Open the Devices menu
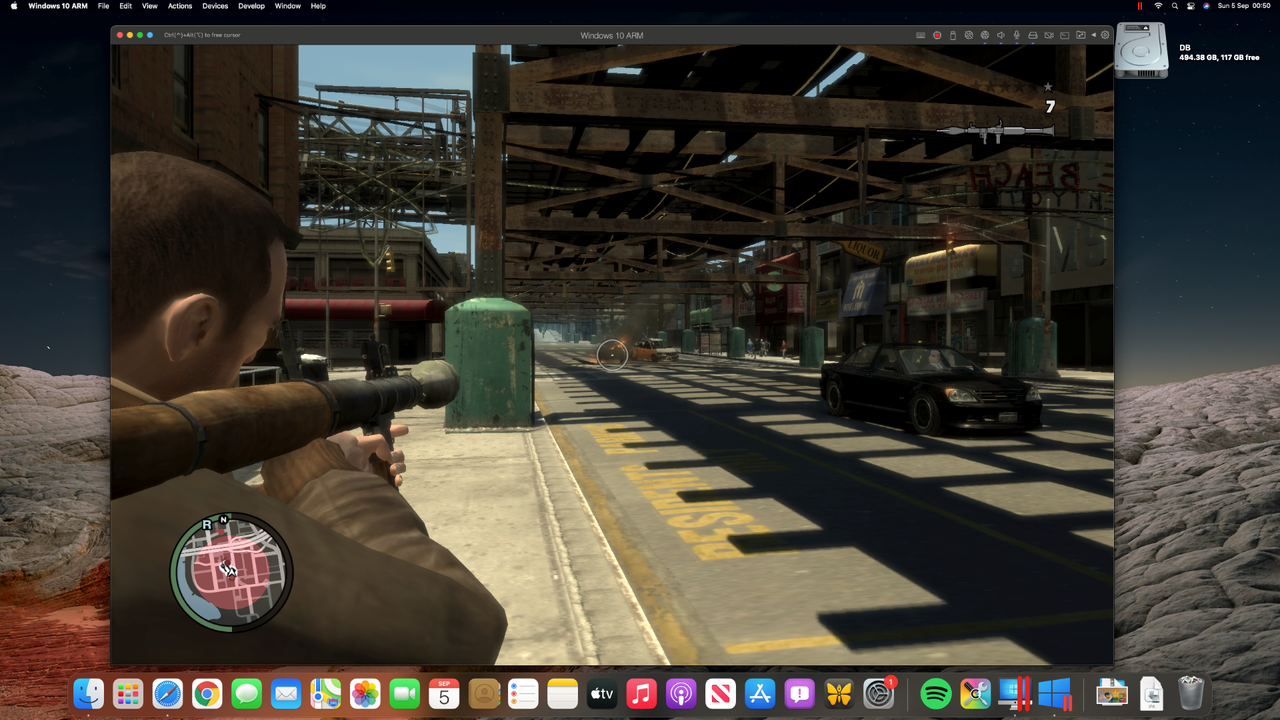This screenshot has height=720, width=1280. click(215, 6)
